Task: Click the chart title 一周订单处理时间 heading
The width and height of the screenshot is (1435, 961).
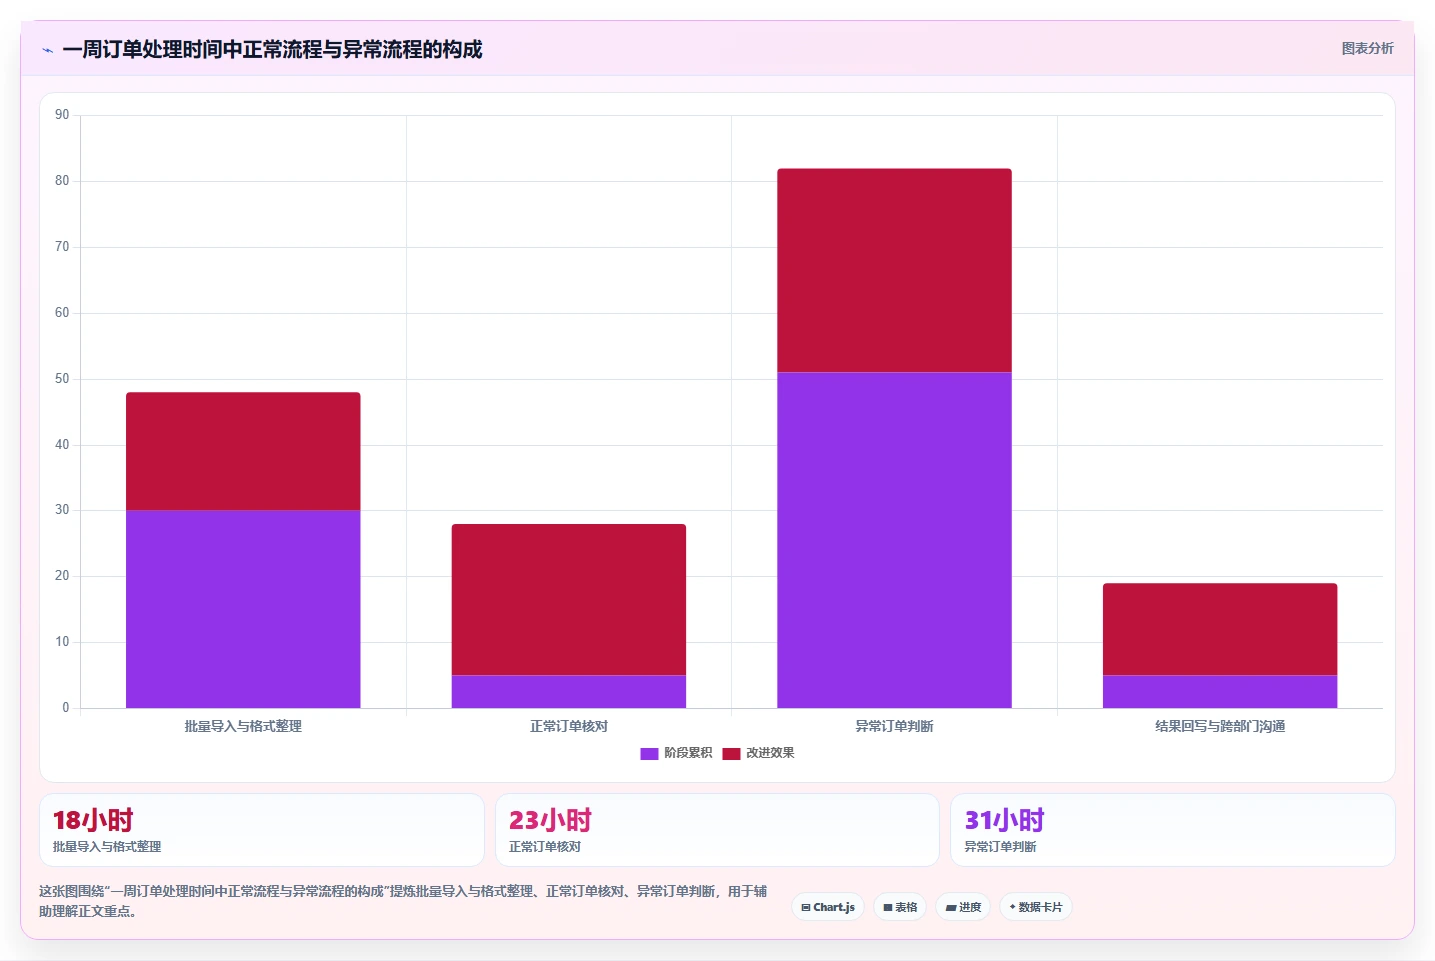Action: (272, 49)
